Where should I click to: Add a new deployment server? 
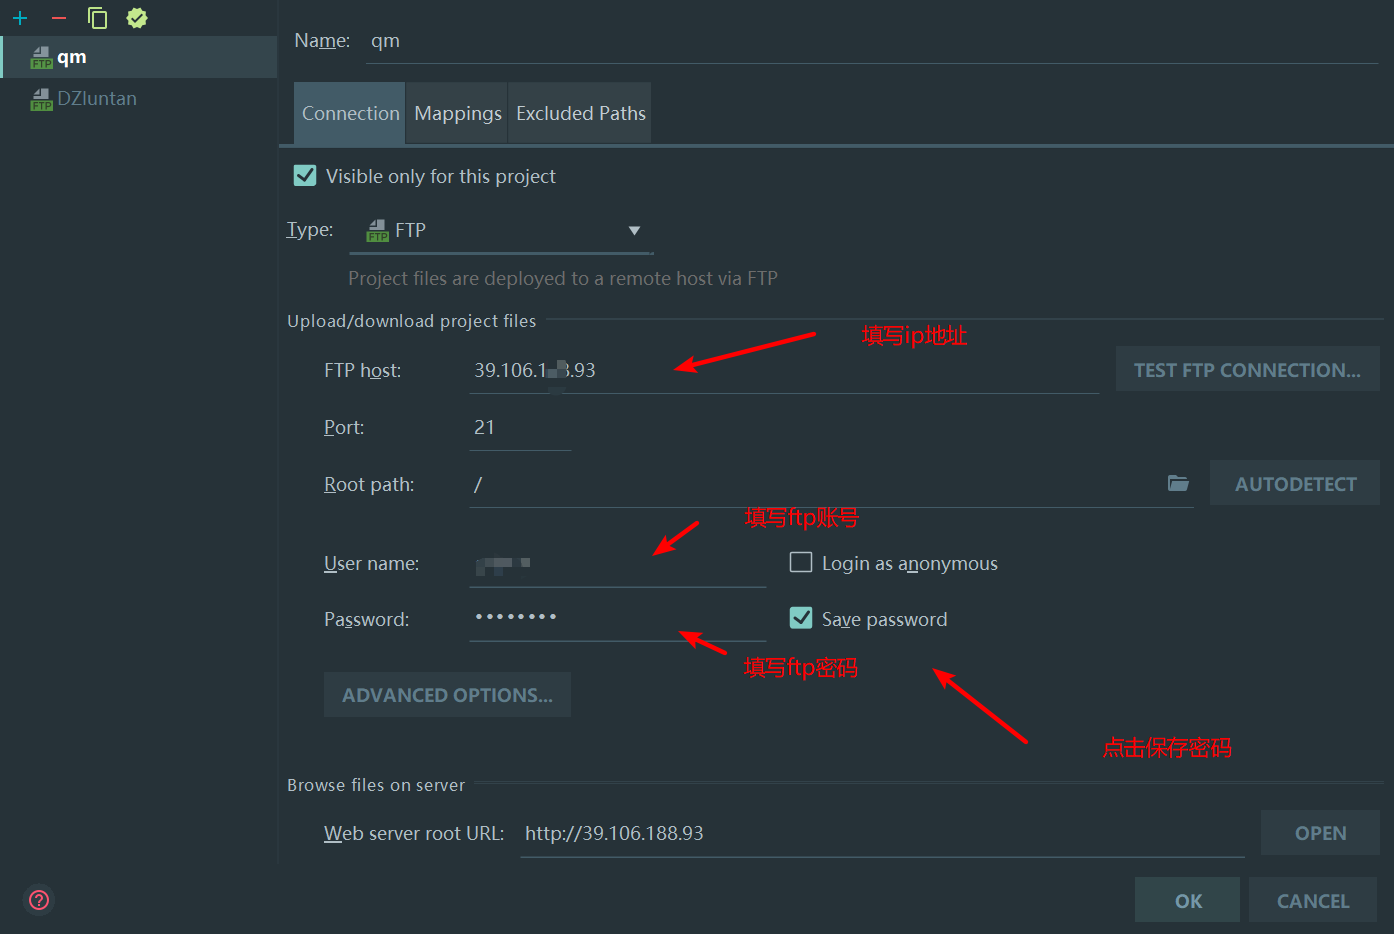coord(20,17)
